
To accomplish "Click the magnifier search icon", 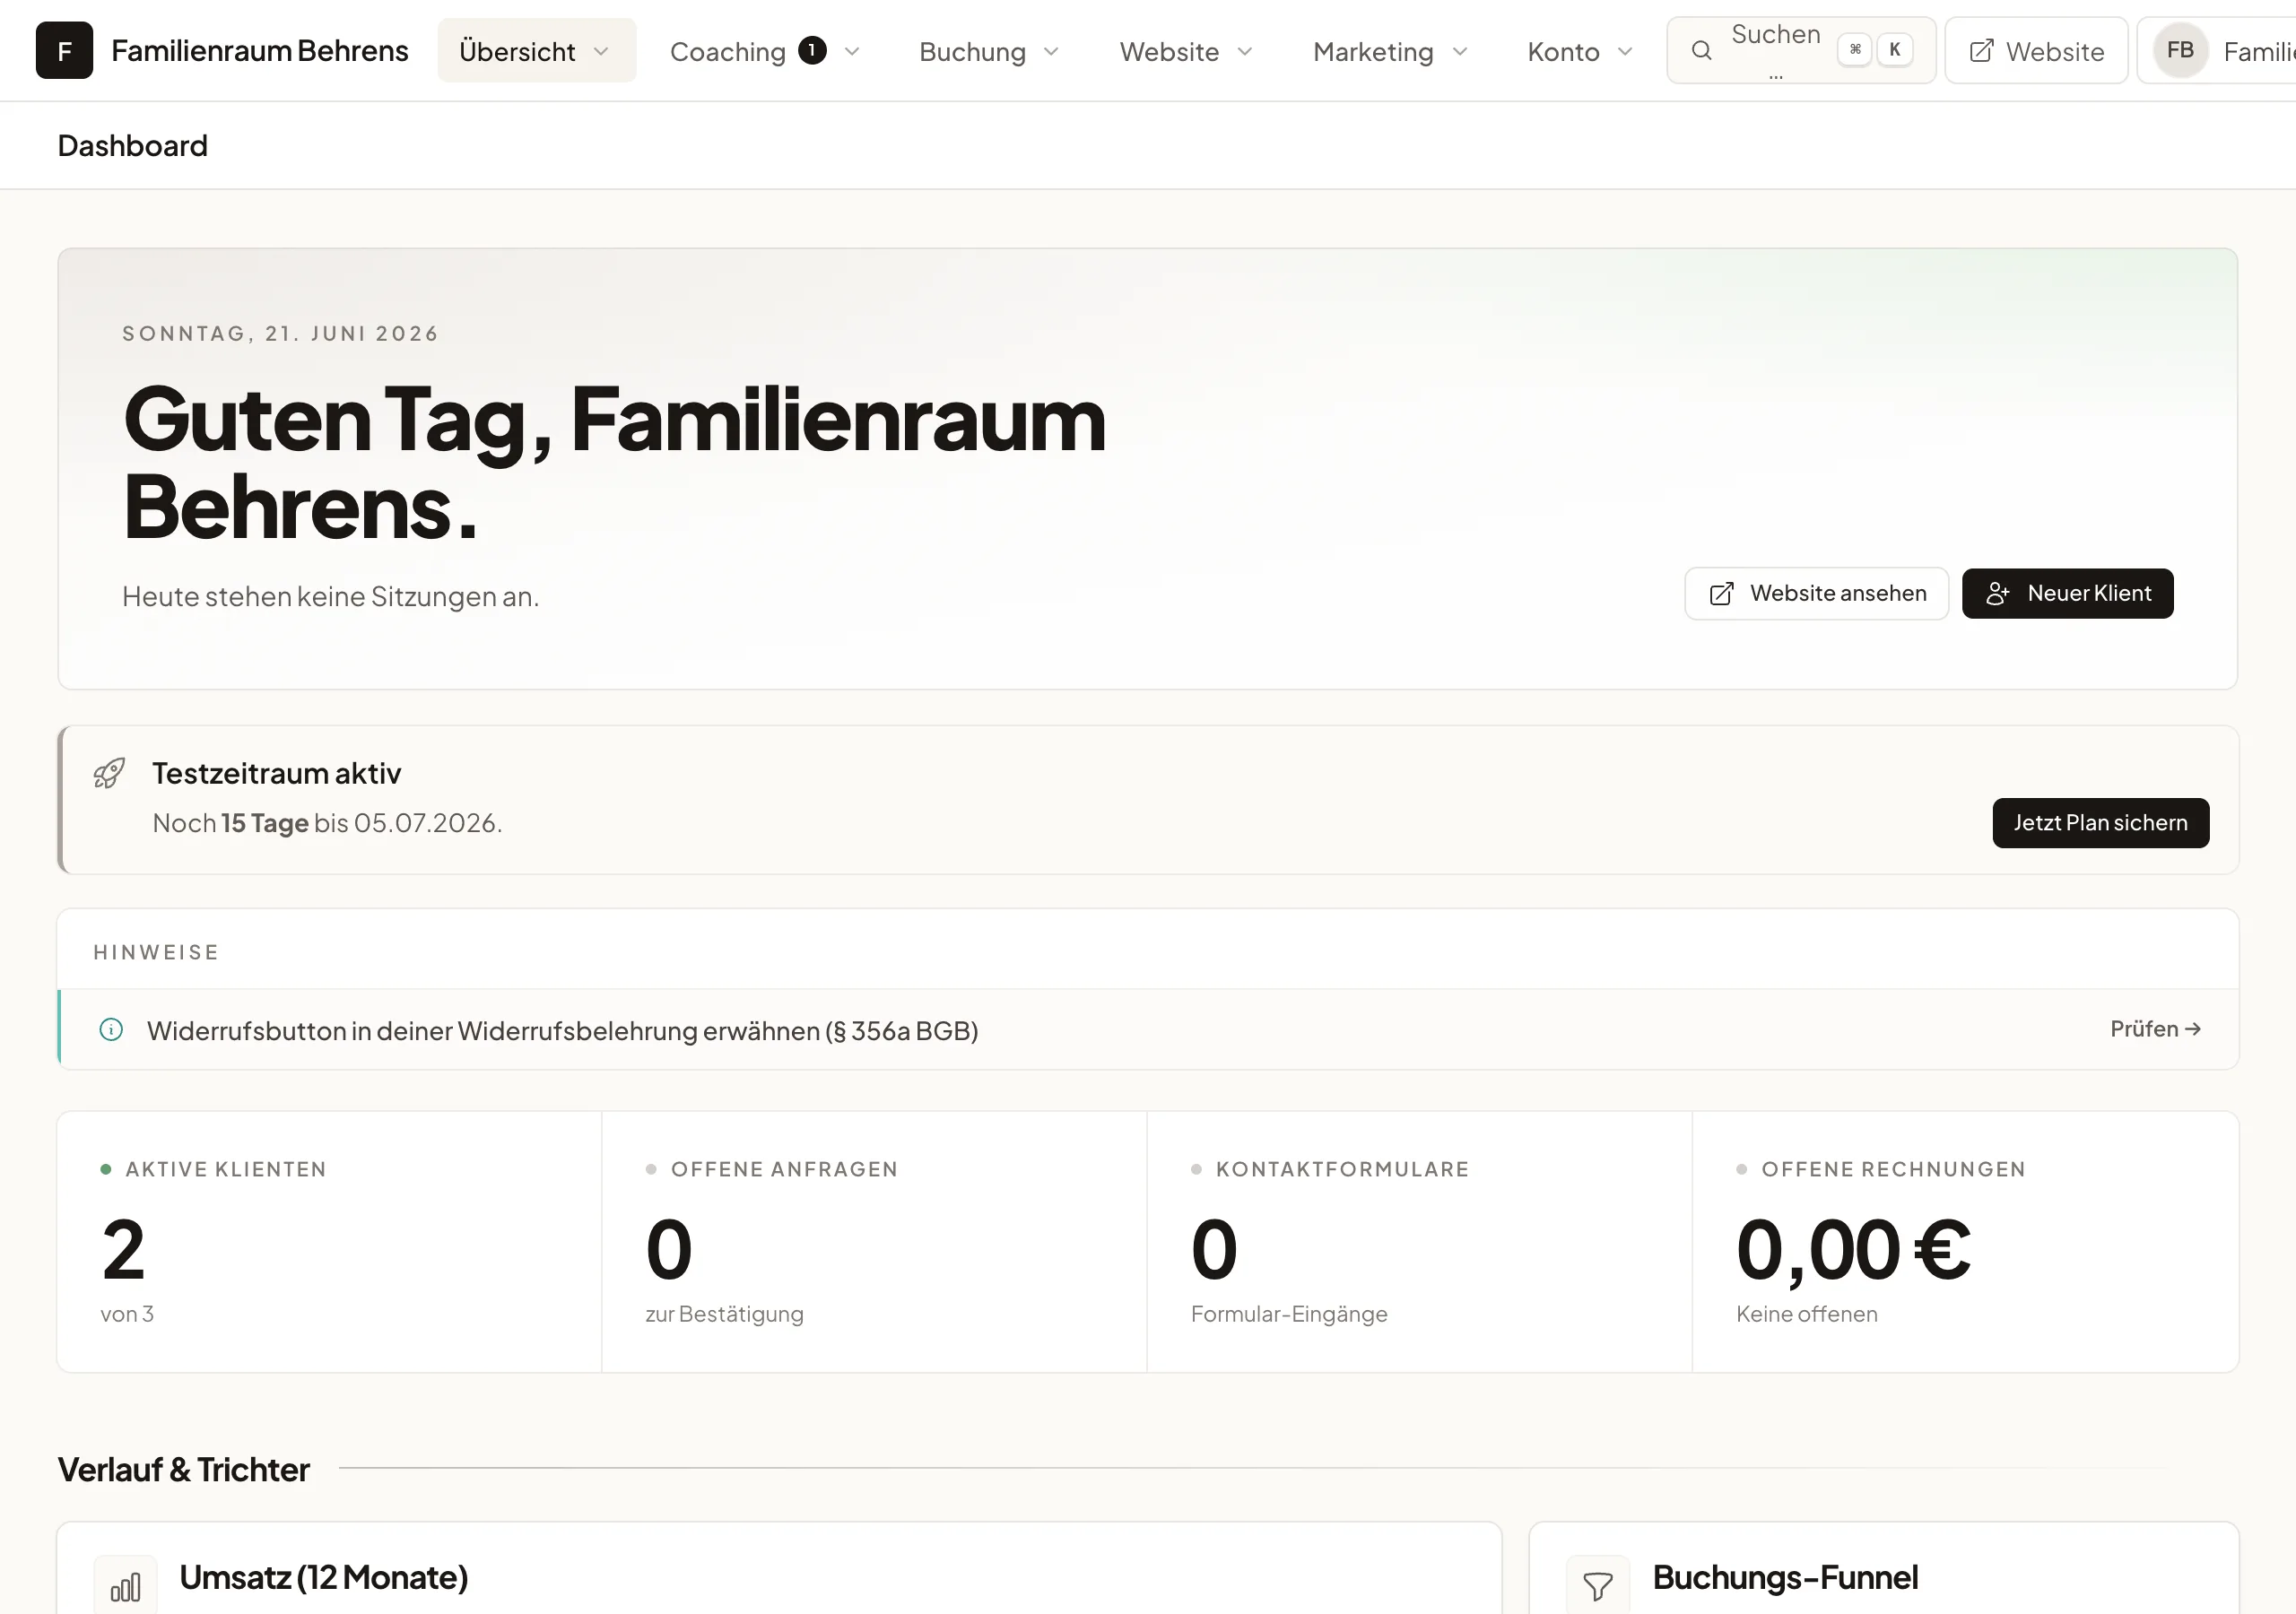I will 1701,50.
